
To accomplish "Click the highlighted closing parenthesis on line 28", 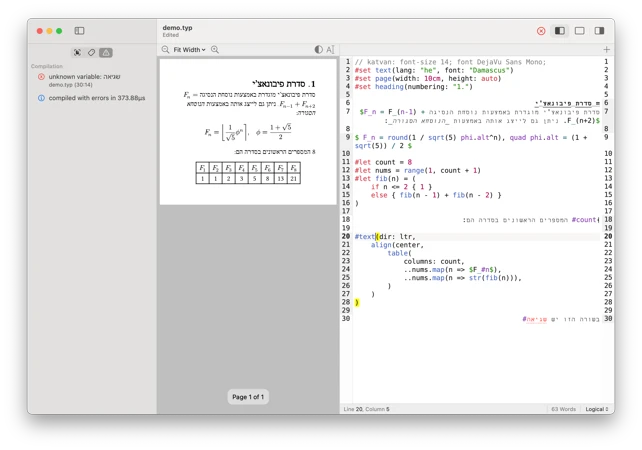I will [357, 302].
